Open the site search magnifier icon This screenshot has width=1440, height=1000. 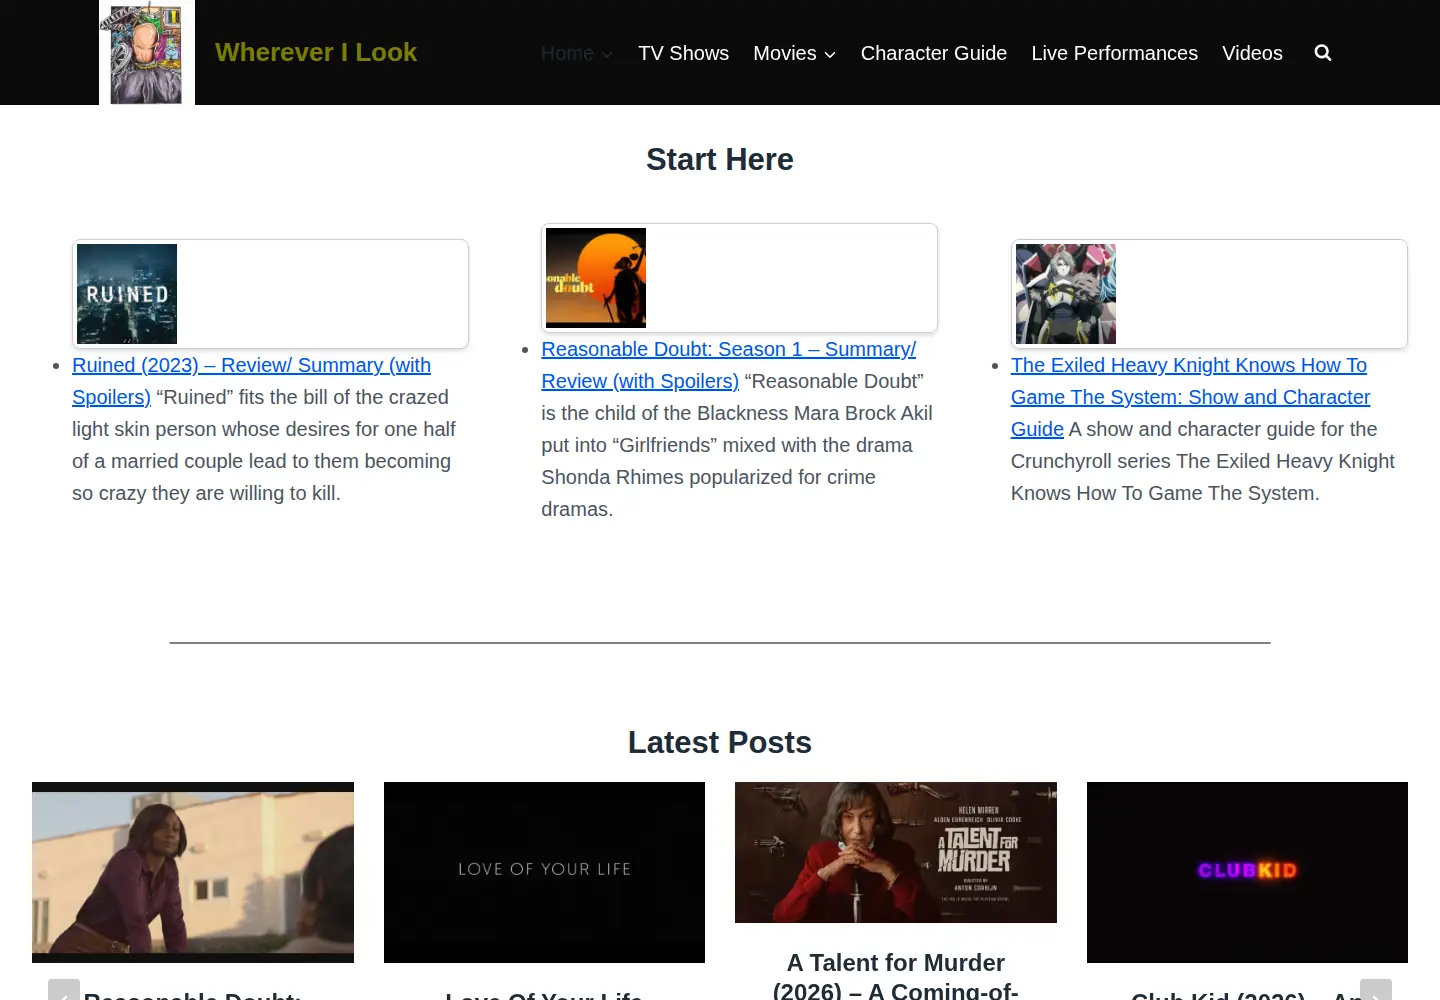1323,53
